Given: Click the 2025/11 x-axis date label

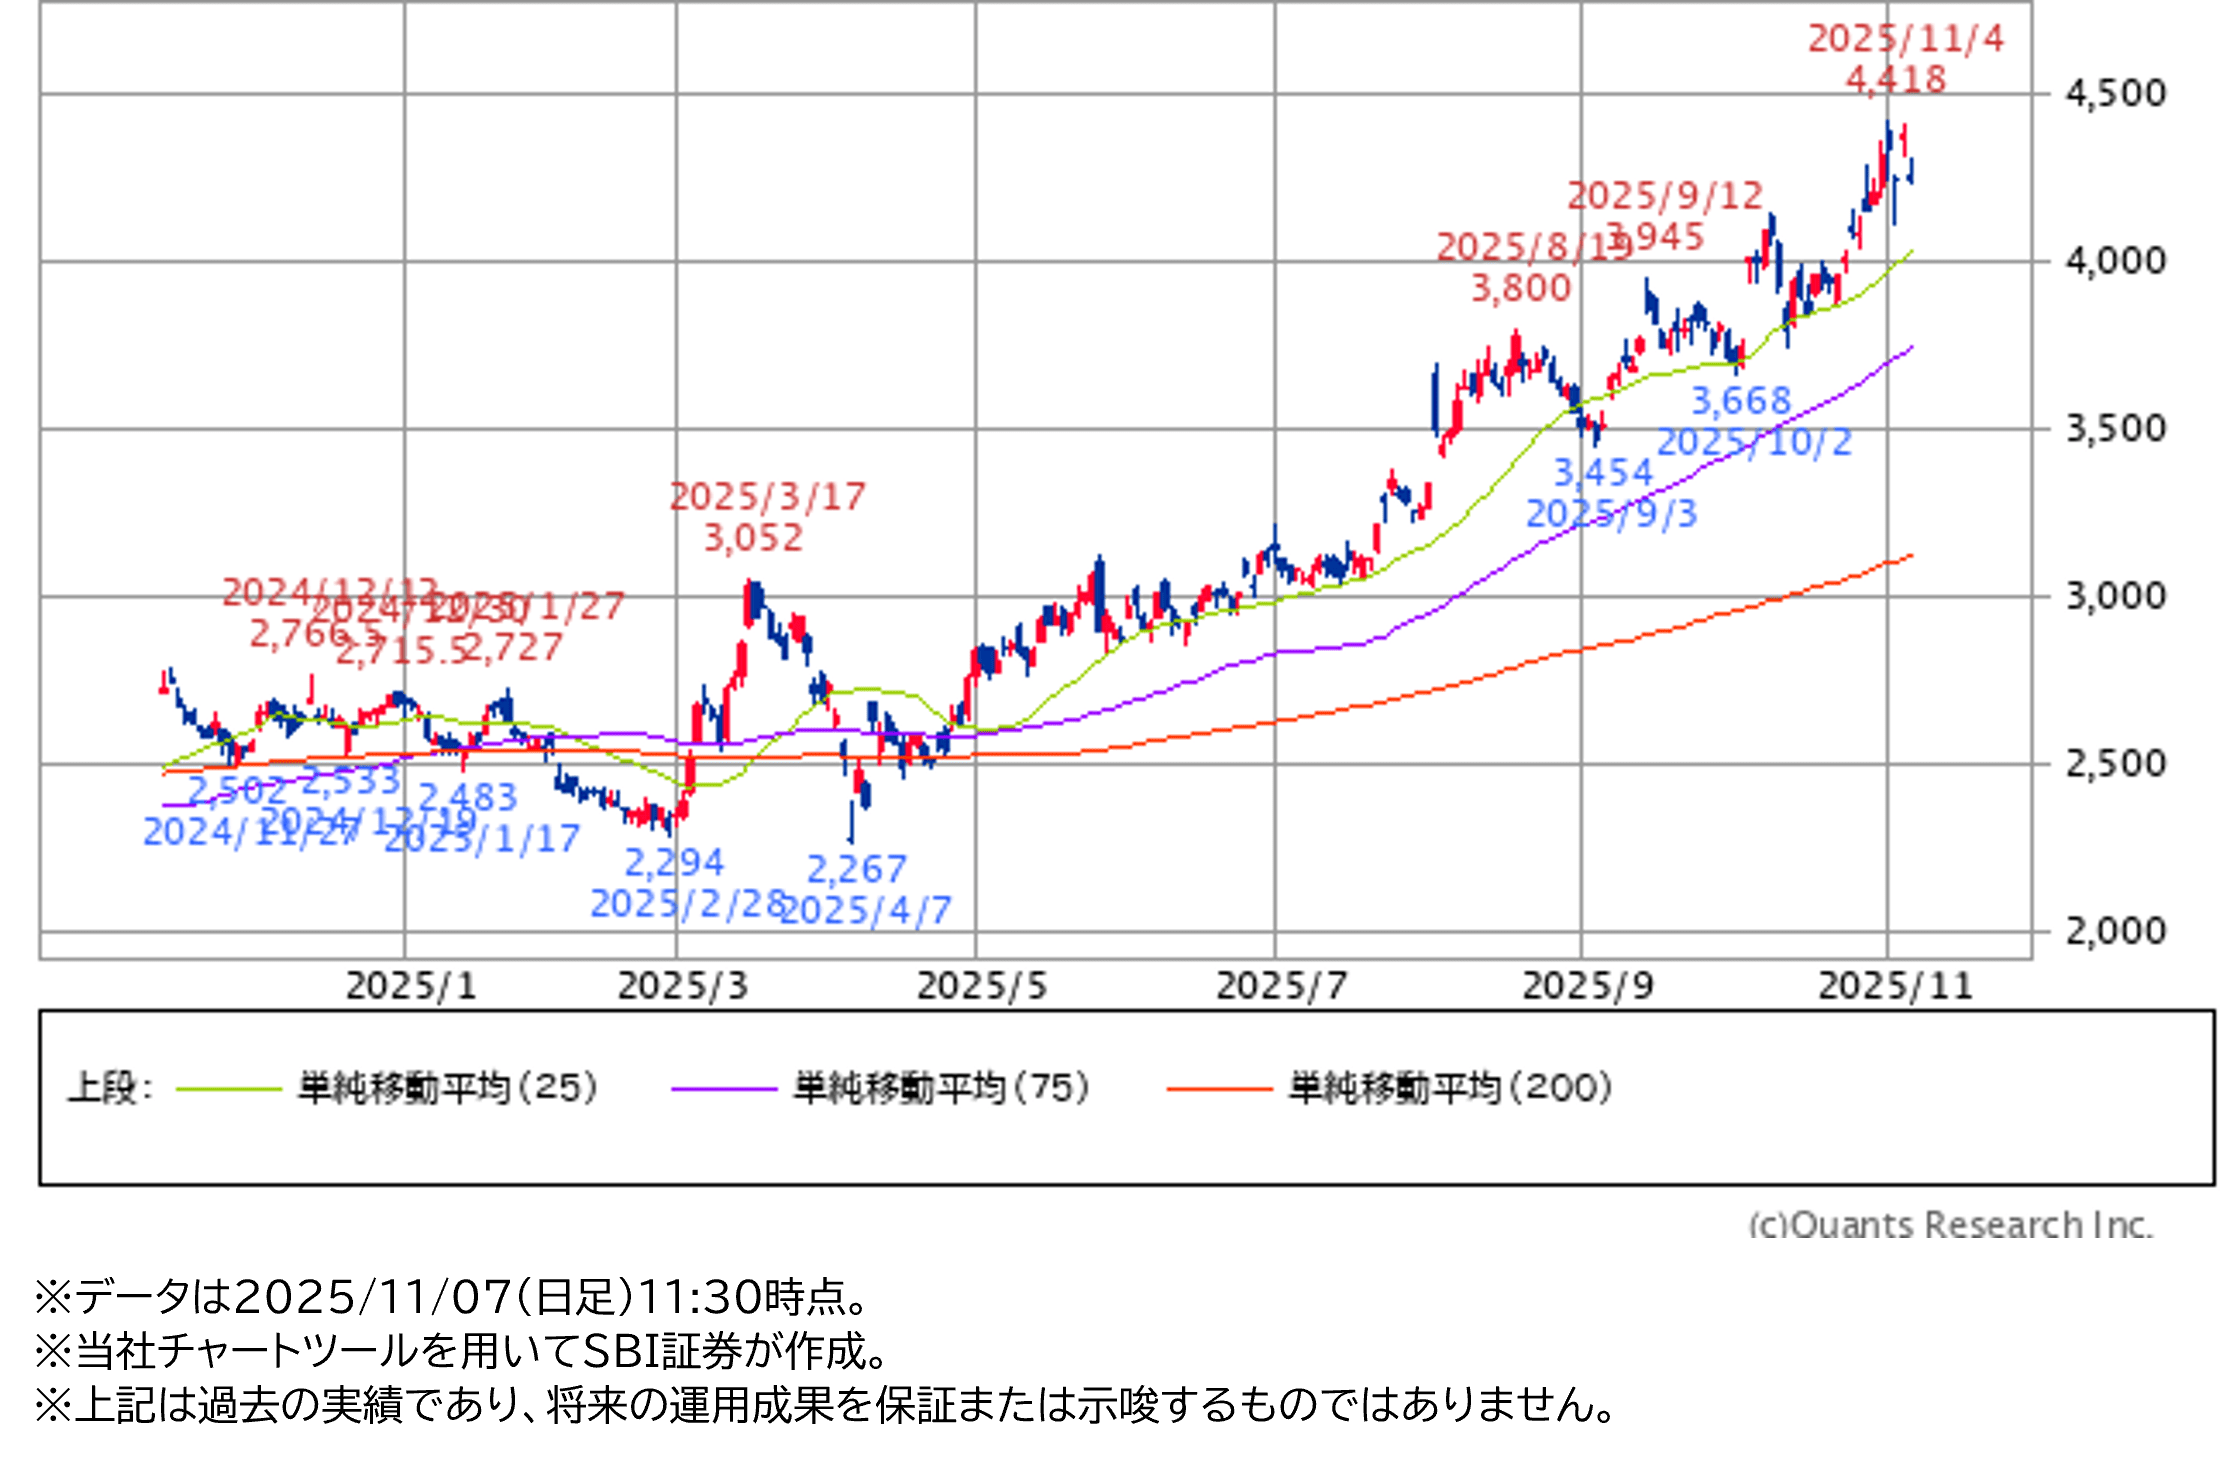Looking at the screenshot, I should pyautogui.click(x=1894, y=986).
